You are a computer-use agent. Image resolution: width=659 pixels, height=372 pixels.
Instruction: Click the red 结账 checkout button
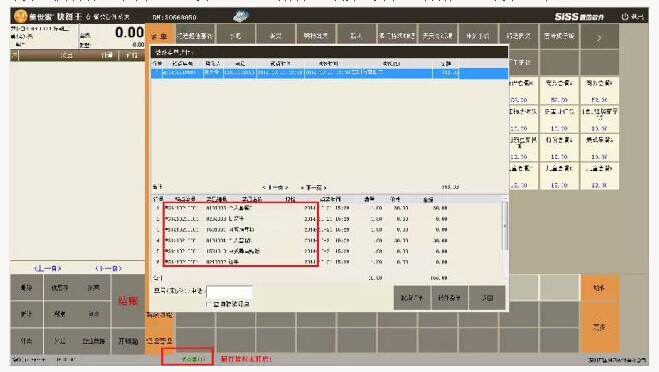coord(128,301)
